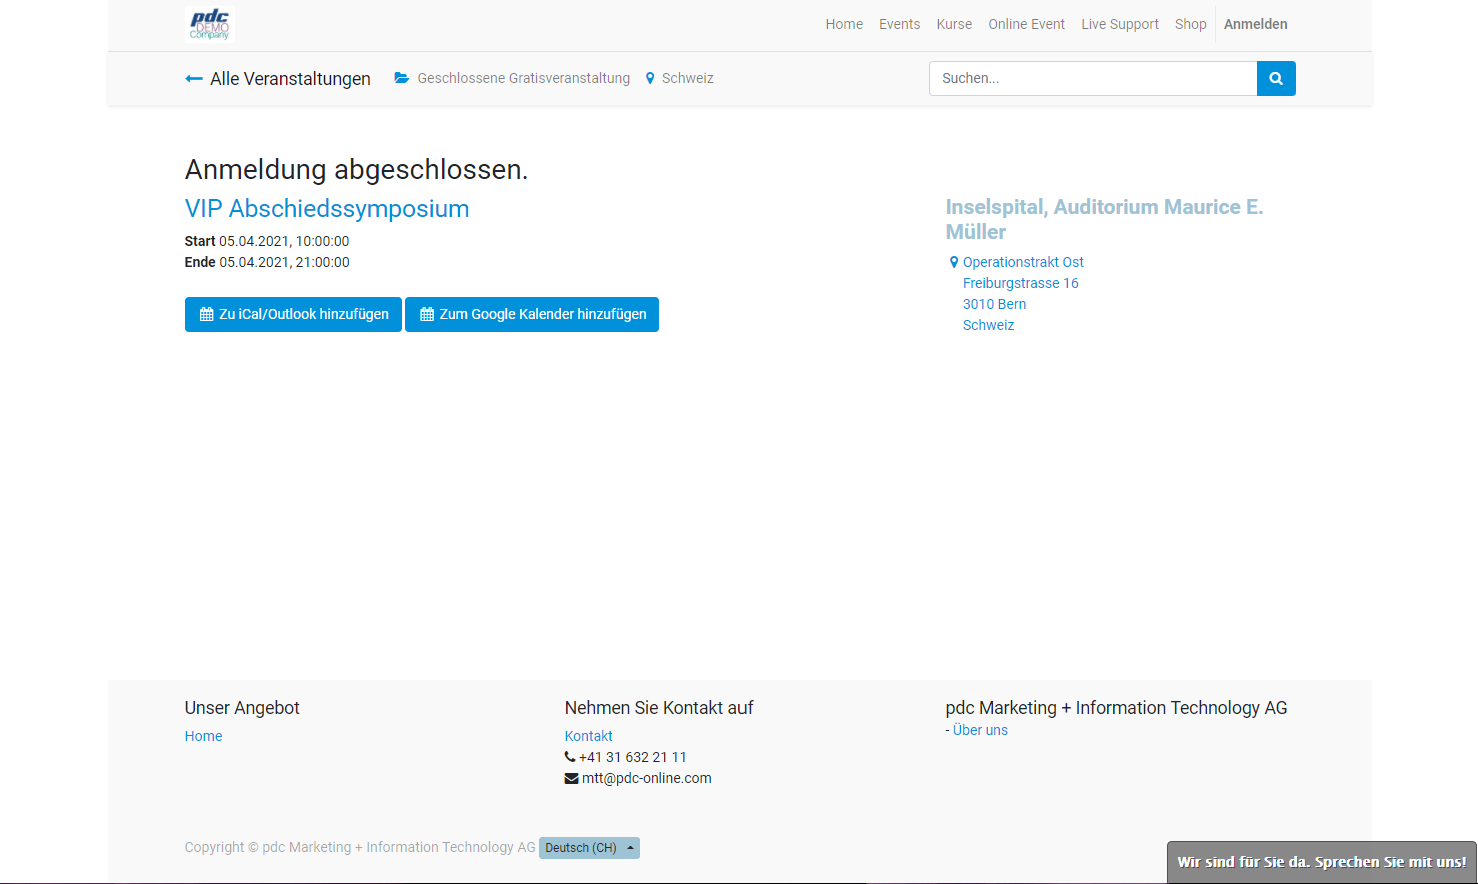Open the live chat support widget
1478x884 pixels.
(x=1321, y=862)
